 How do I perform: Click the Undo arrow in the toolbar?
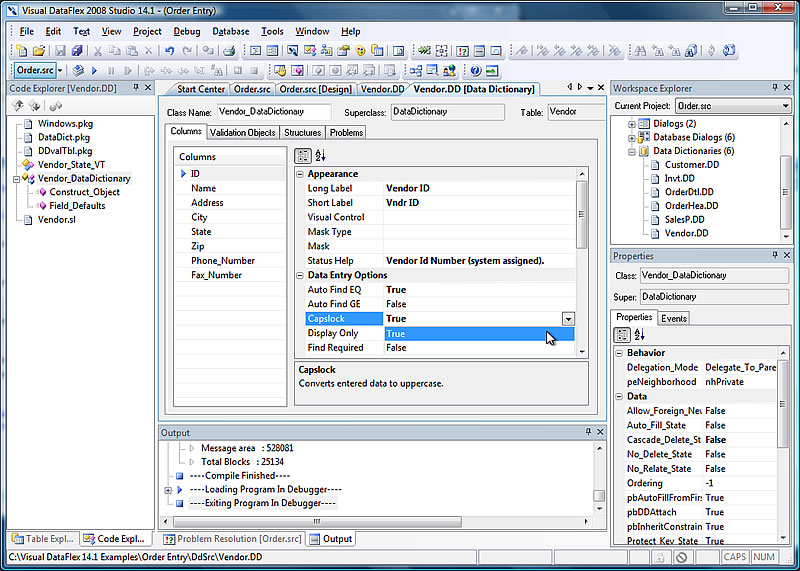pos(171,51)
